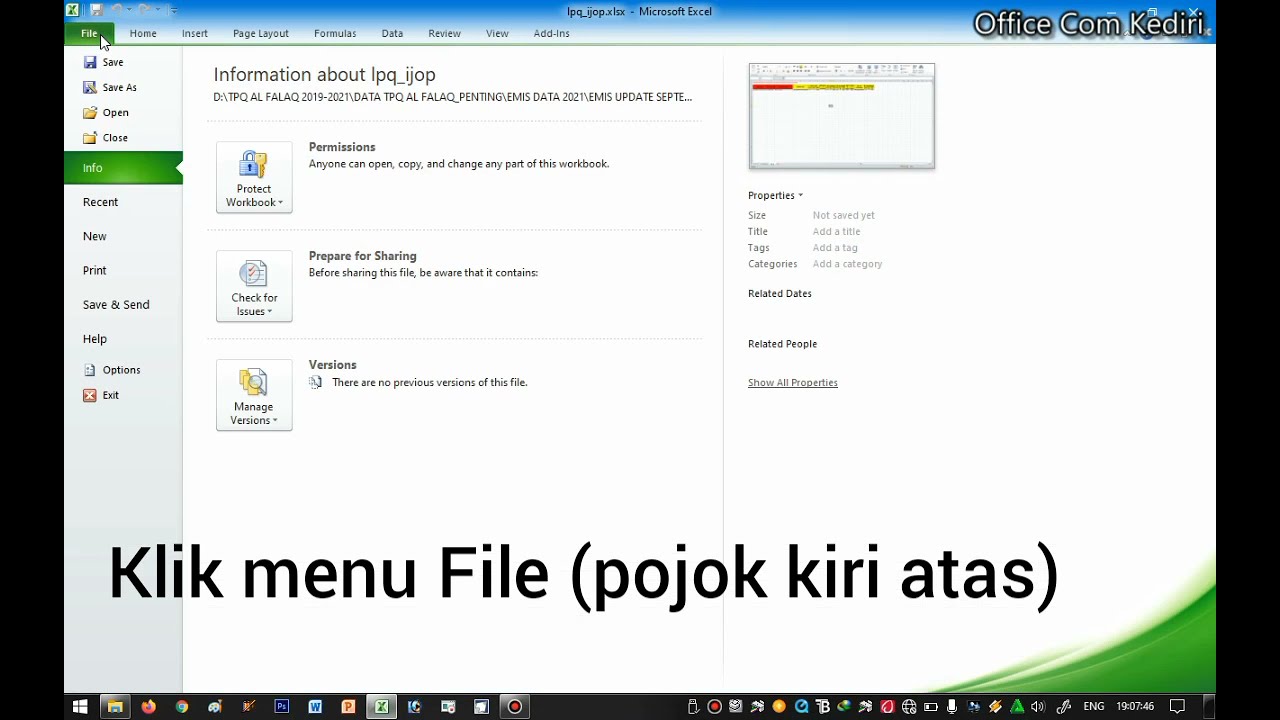
Task: Click the ENG language indicator
Action: coord(1094,707)
